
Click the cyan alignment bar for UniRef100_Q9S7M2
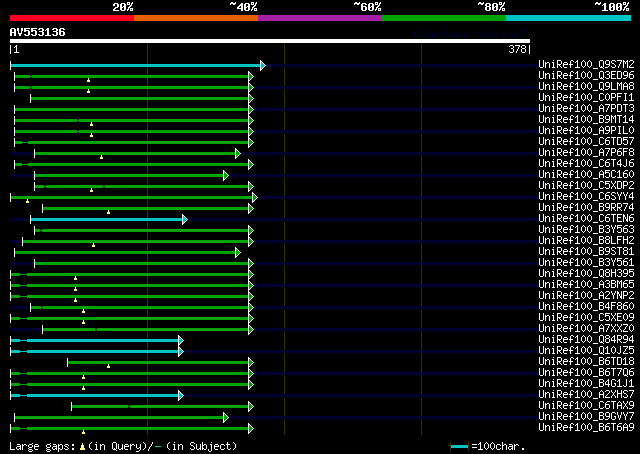(x=136, y=65)
